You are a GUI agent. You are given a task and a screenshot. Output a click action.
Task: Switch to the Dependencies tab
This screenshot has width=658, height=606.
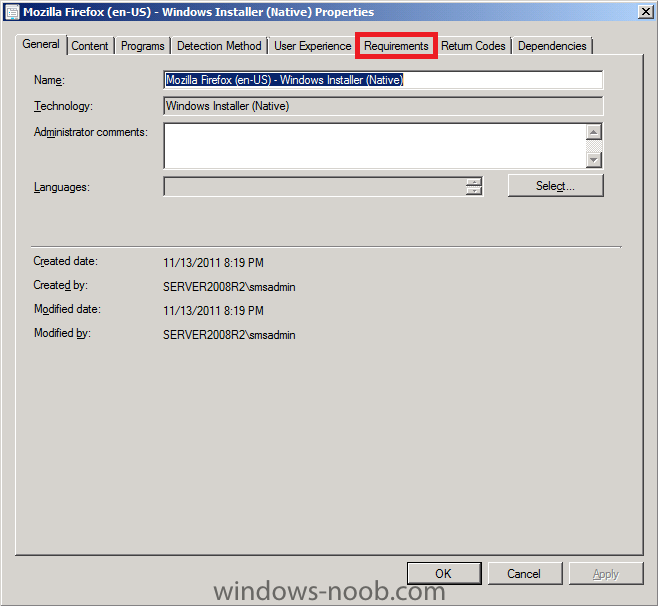tap(552, 46)
